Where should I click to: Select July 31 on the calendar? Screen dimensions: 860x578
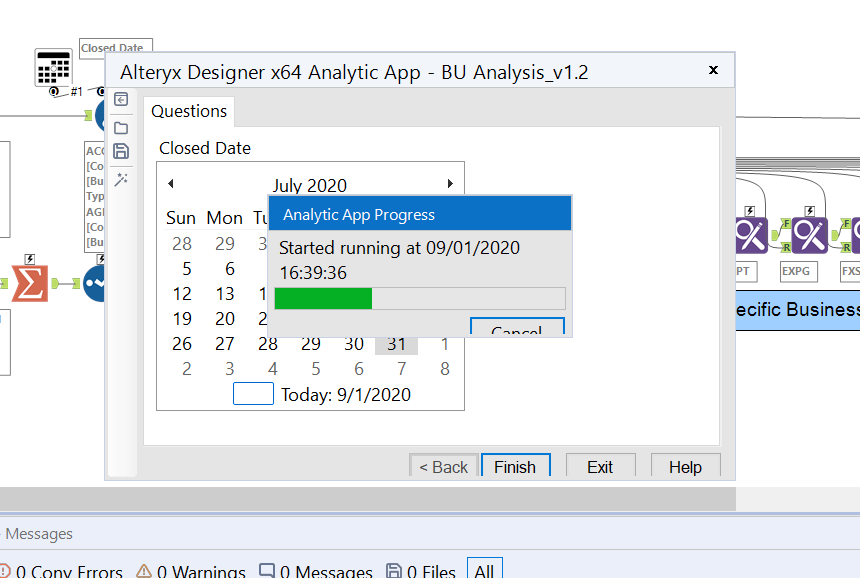click(x=397, y=343)
